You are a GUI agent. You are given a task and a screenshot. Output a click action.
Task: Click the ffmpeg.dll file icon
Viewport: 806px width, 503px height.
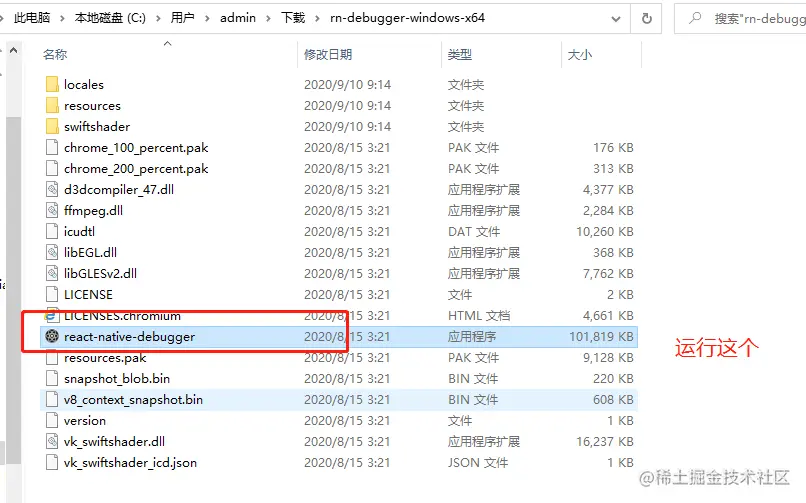tap(52, 211)
